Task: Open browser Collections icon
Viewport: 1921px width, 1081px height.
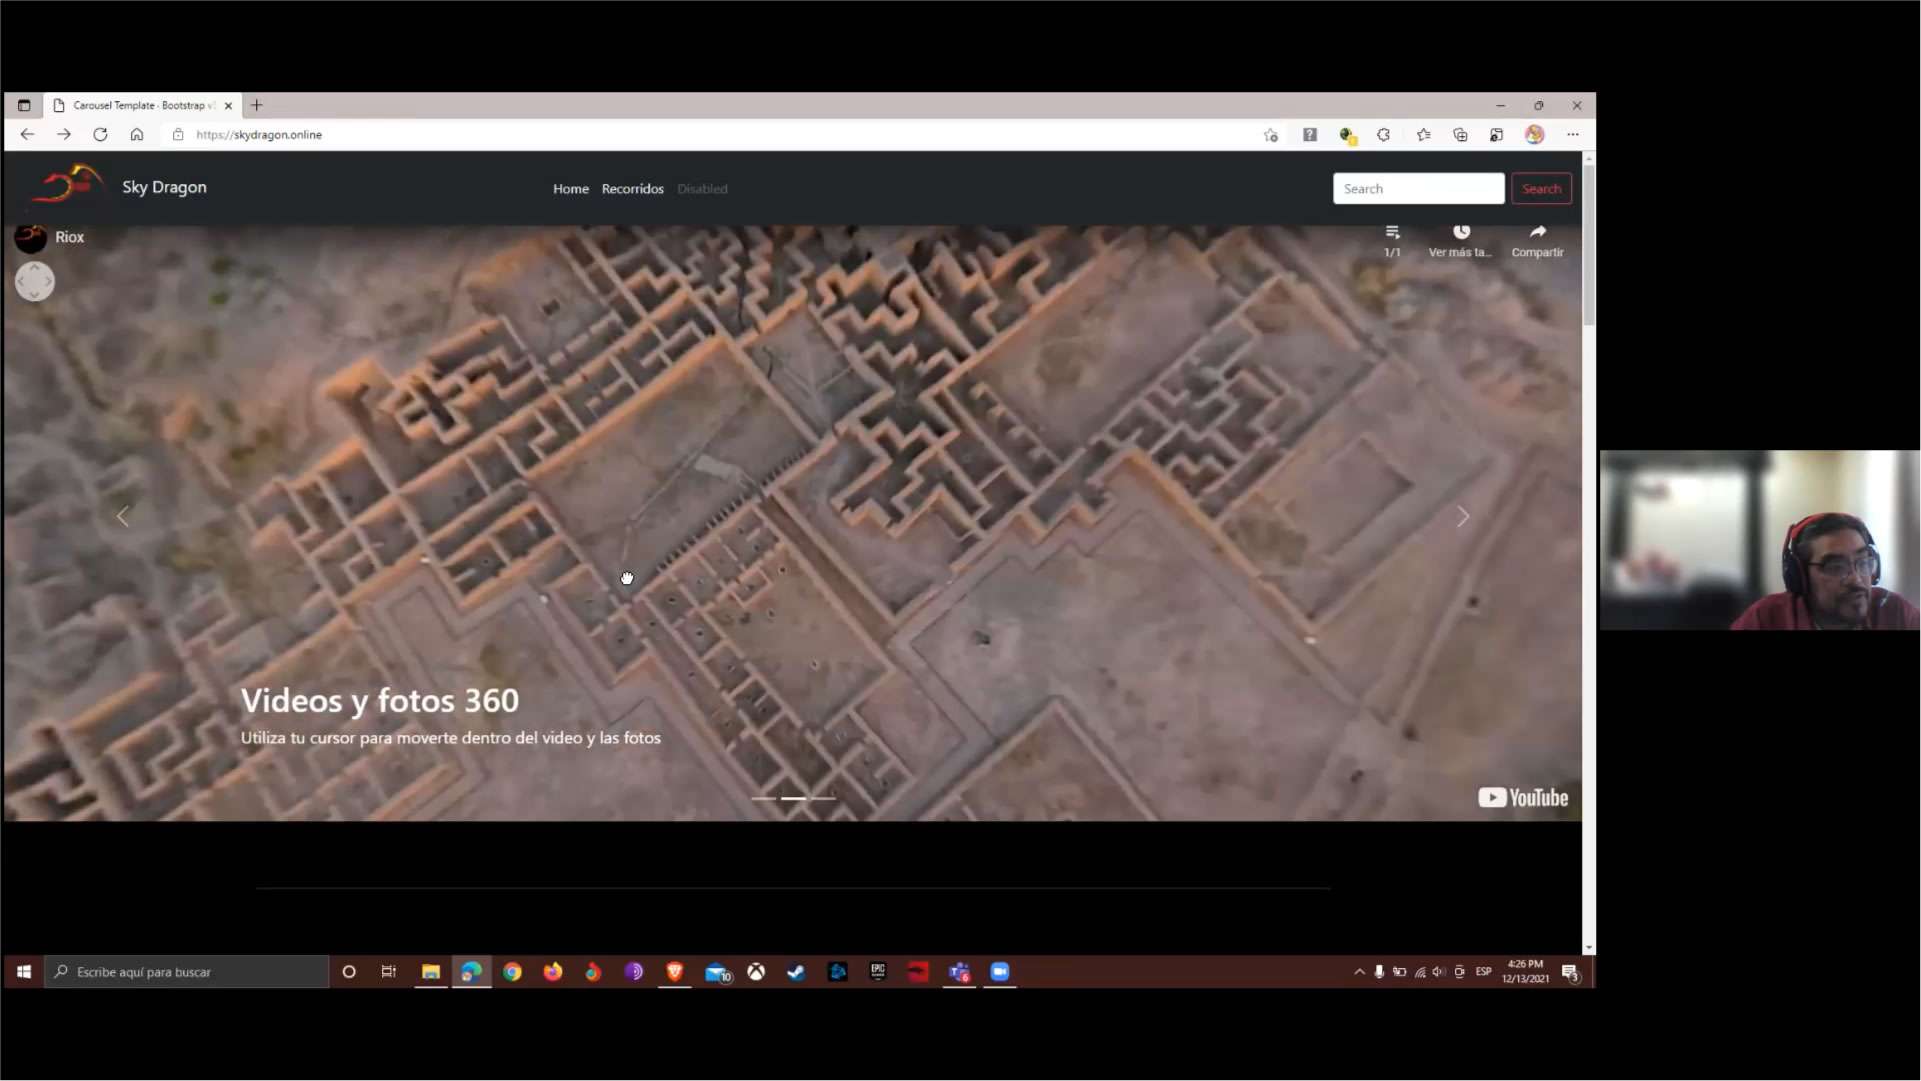Action: [1460, 135]
